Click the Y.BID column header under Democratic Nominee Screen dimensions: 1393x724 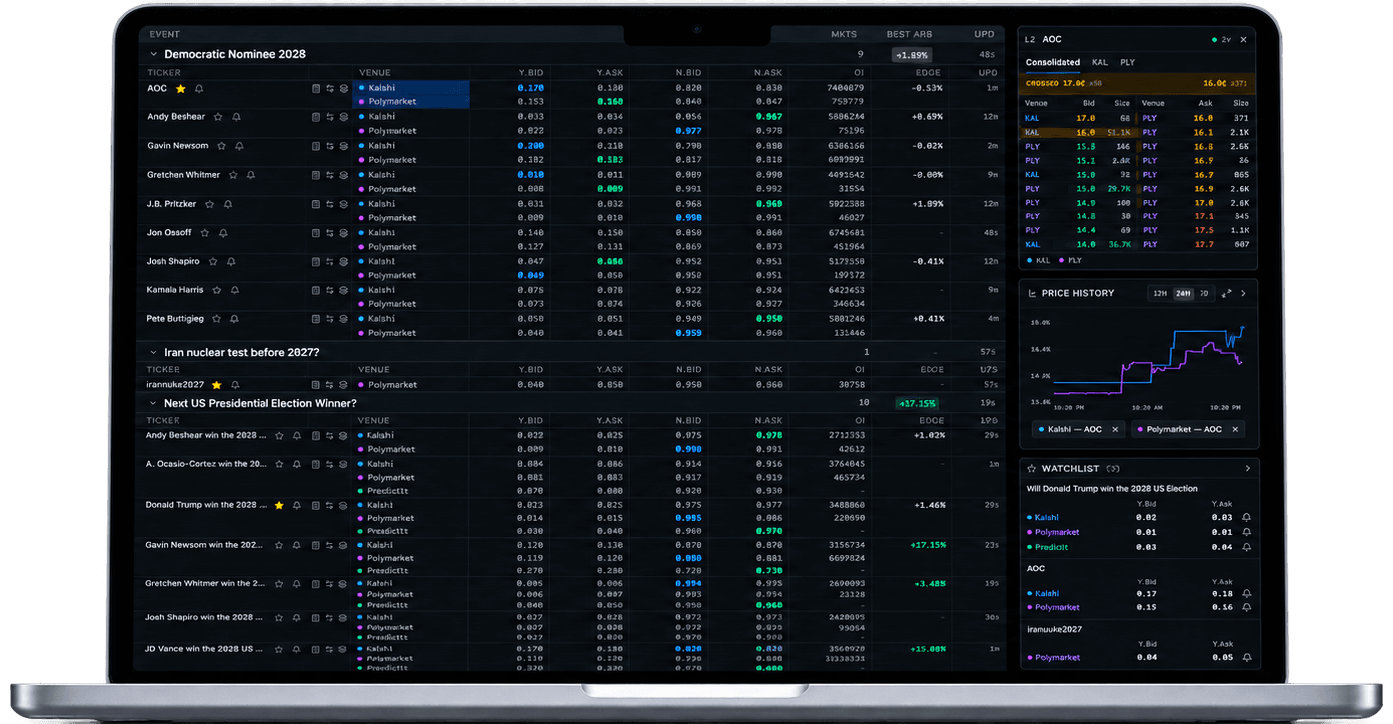[530, 73]
